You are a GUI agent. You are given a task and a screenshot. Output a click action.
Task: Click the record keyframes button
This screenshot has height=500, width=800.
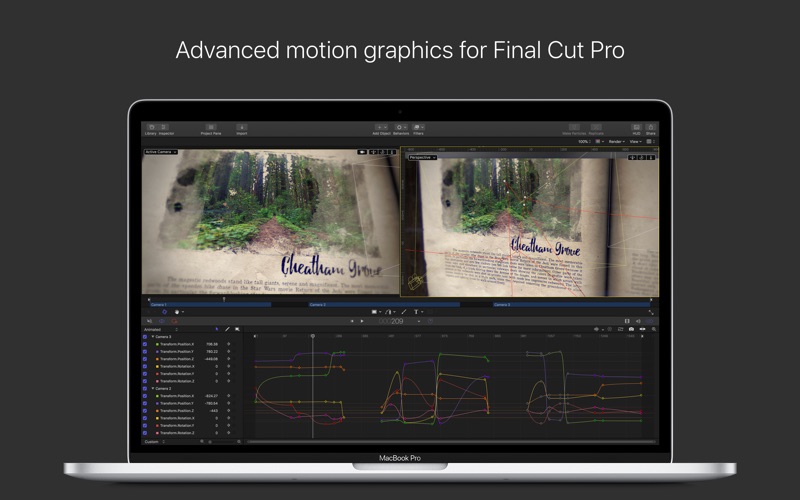click(174, 321)
